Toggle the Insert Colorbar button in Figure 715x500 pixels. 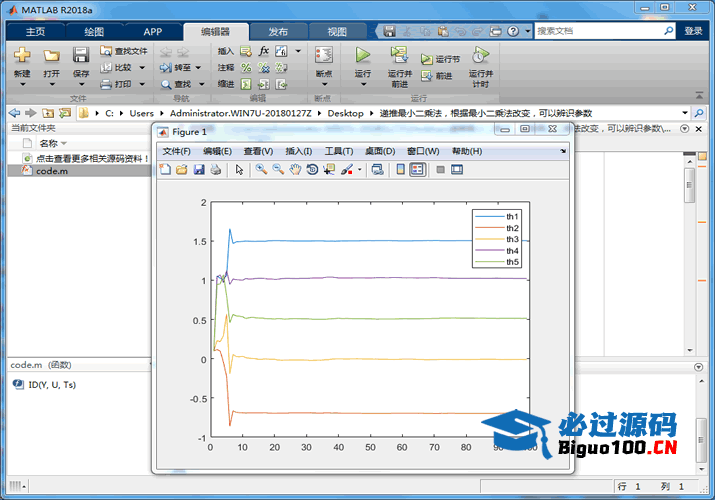coord(400,170)
